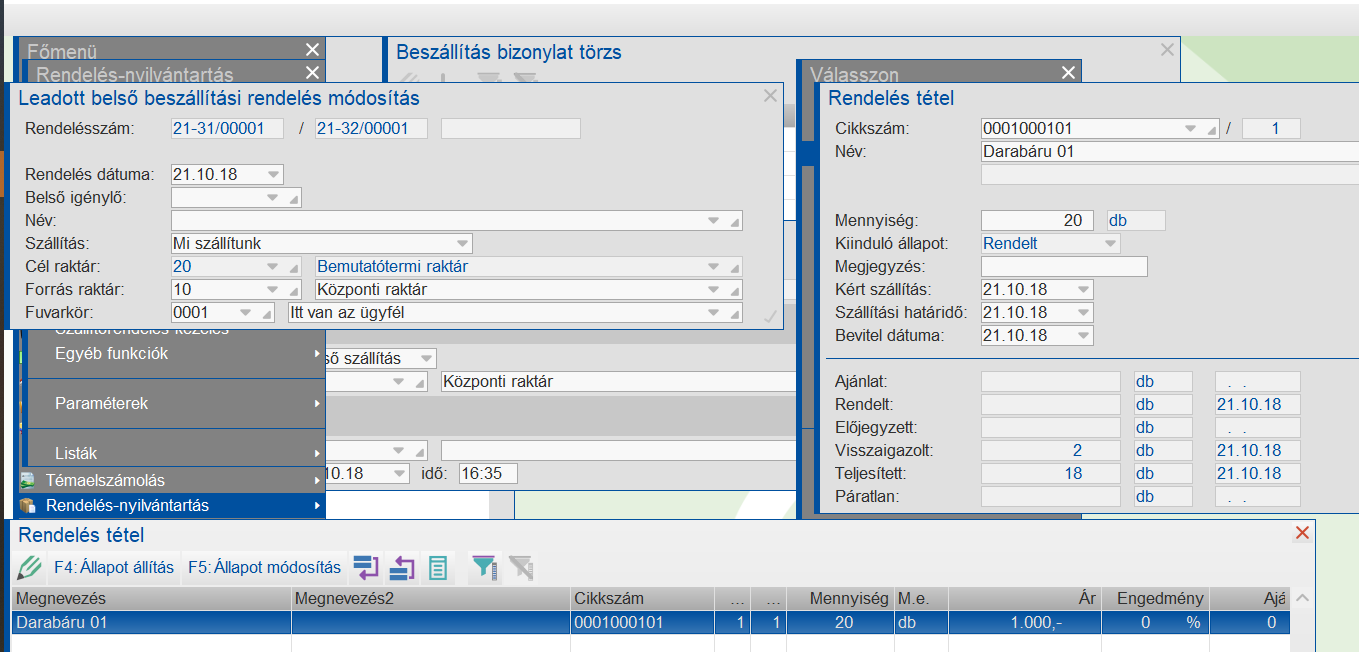Close the Rendelés tétel list with the red X

1302,534
